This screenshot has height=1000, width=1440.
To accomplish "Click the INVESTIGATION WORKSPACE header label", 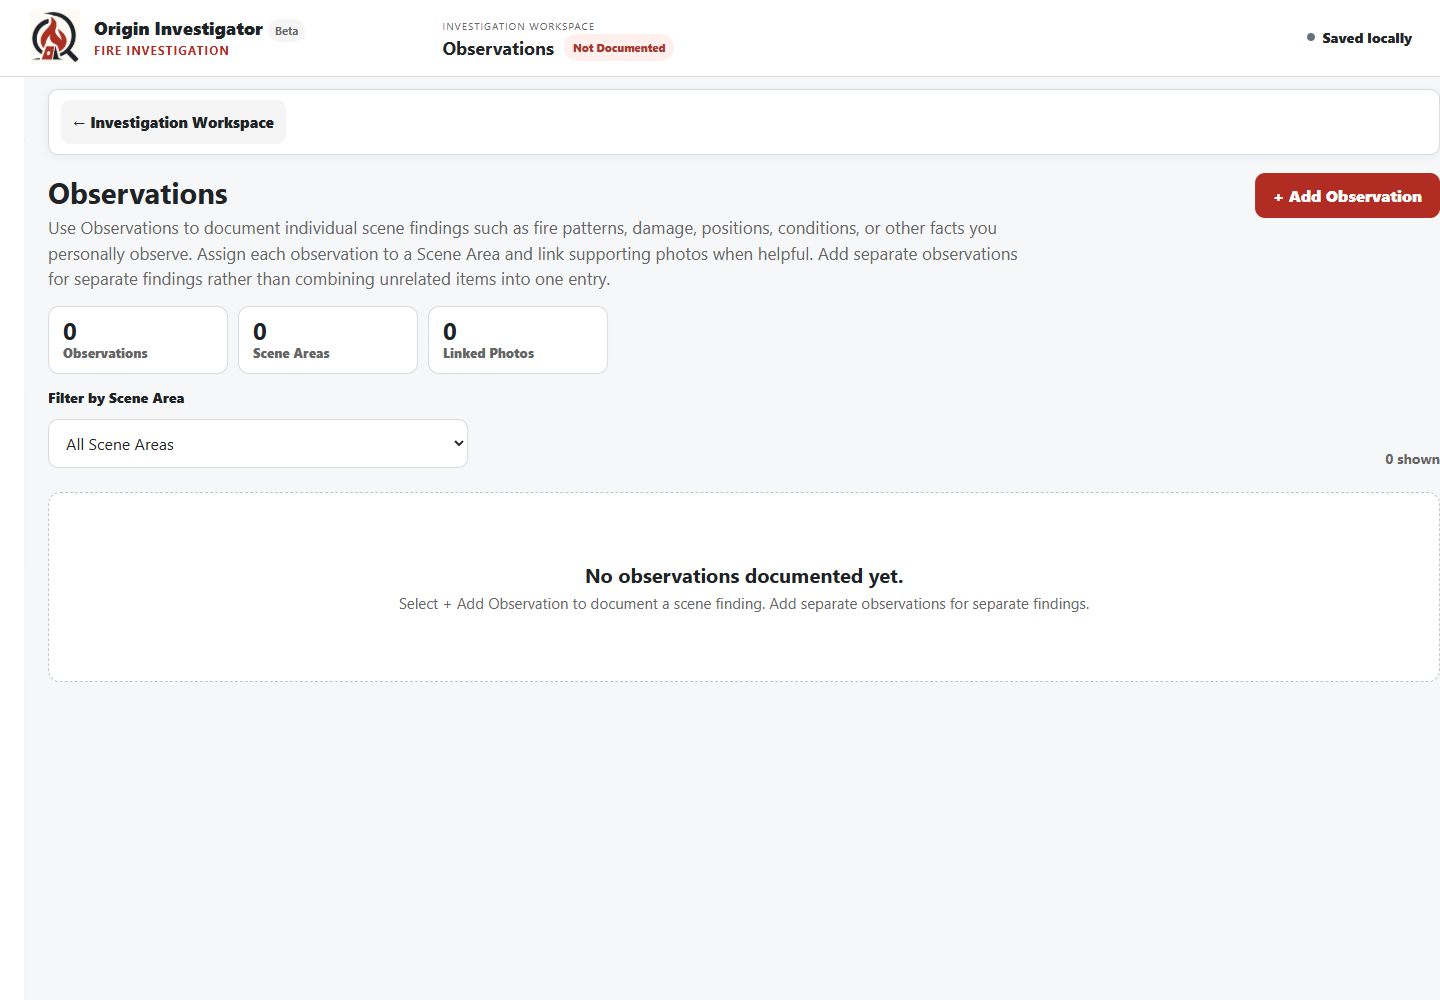I will (519, 27).
